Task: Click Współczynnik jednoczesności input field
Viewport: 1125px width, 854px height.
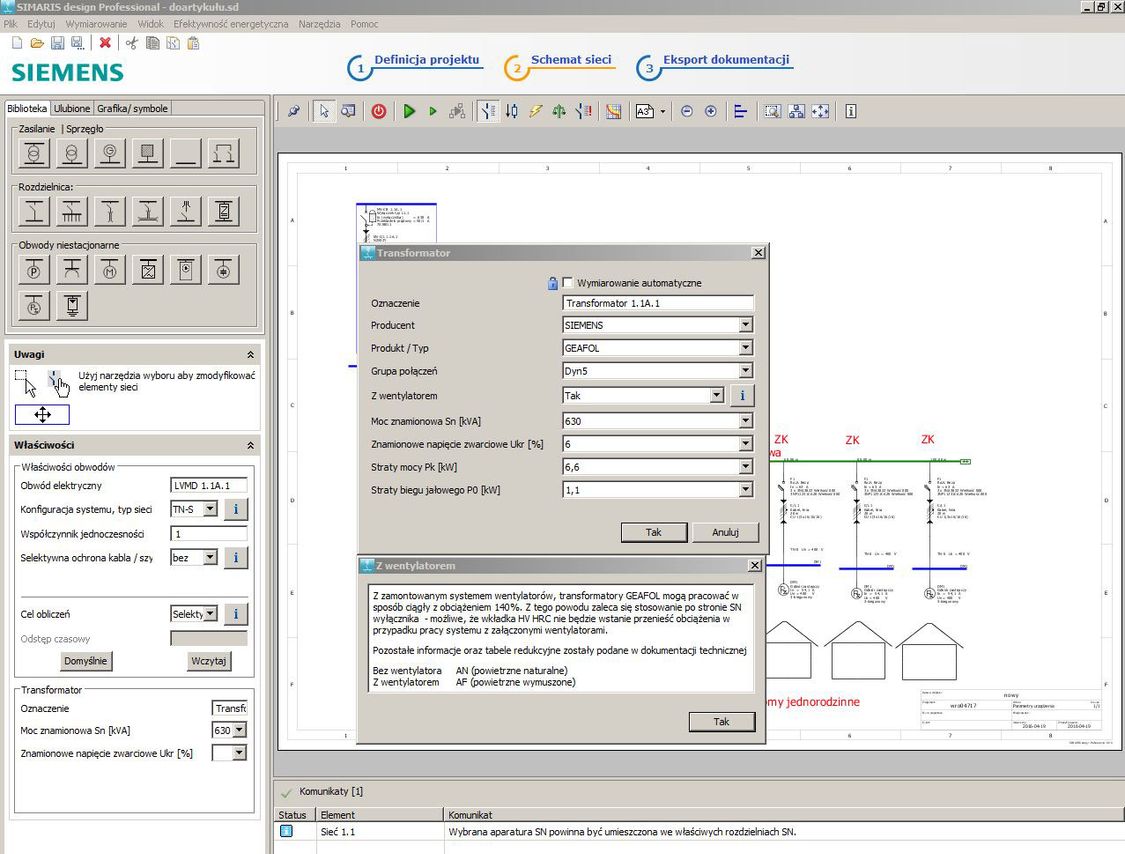Action: tap(209, 534)
